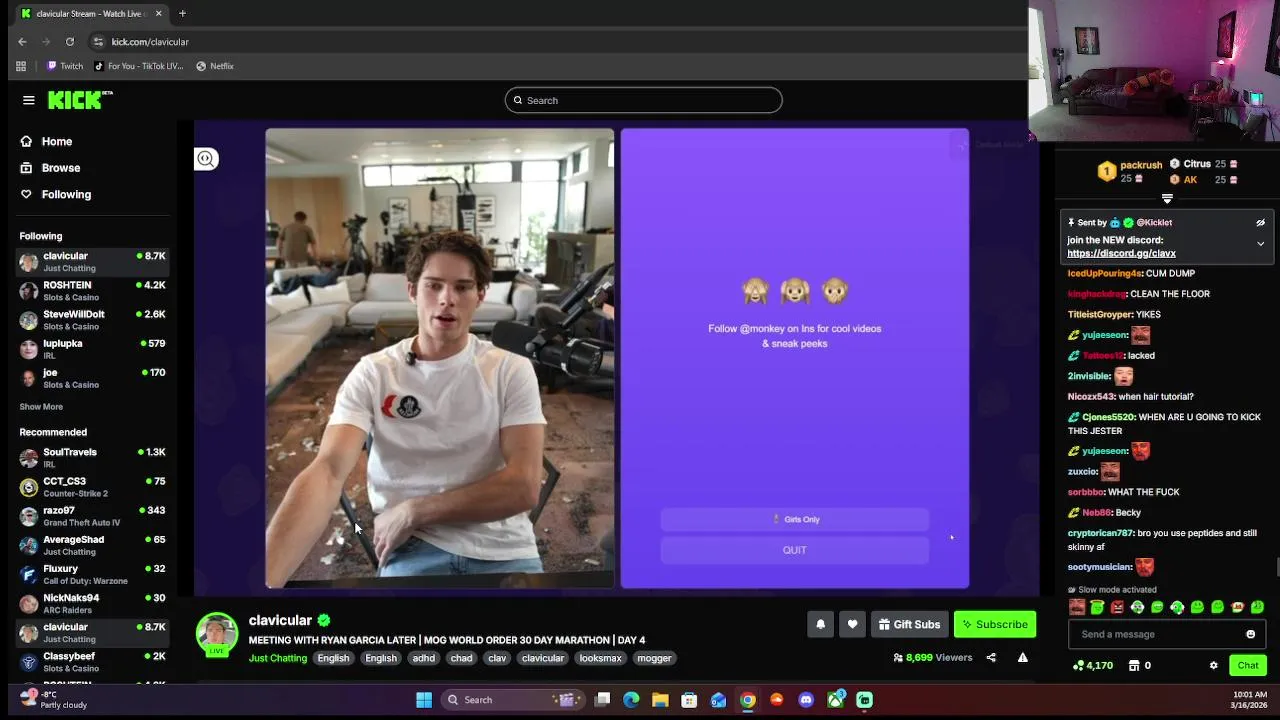Click the report warning triangle icon
This screenshot has width=1280, height=720.
(x=1022, y=658)
